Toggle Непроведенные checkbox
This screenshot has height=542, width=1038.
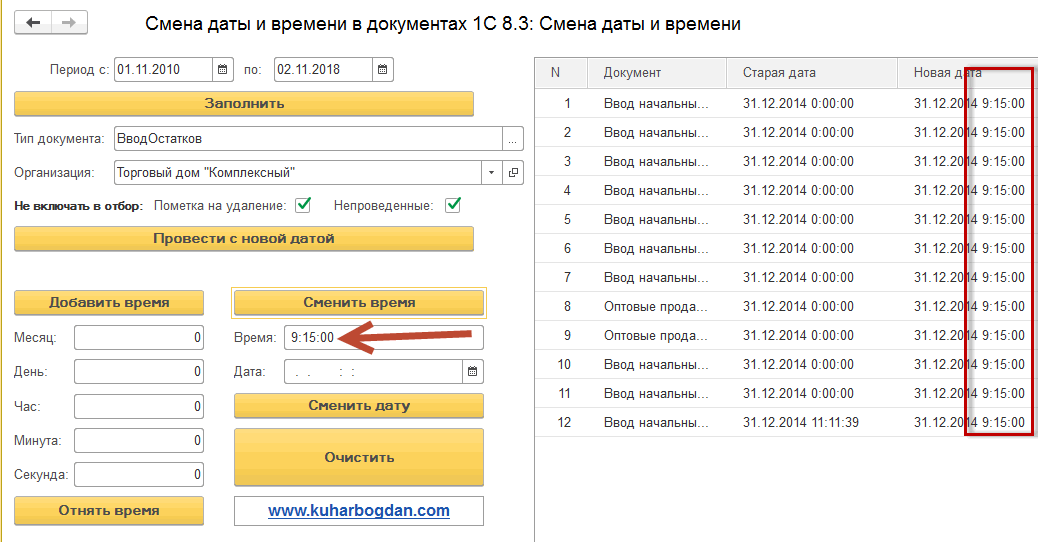452,205
